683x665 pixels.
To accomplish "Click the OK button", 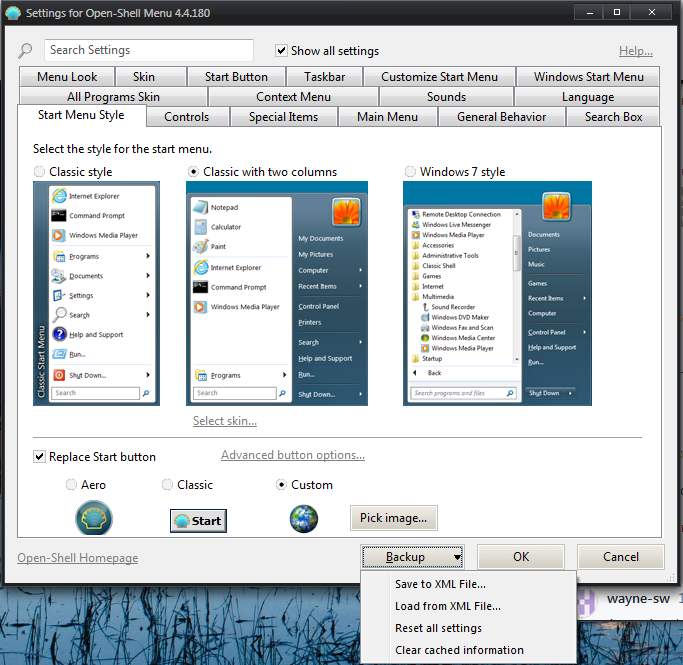I will 521,557.
